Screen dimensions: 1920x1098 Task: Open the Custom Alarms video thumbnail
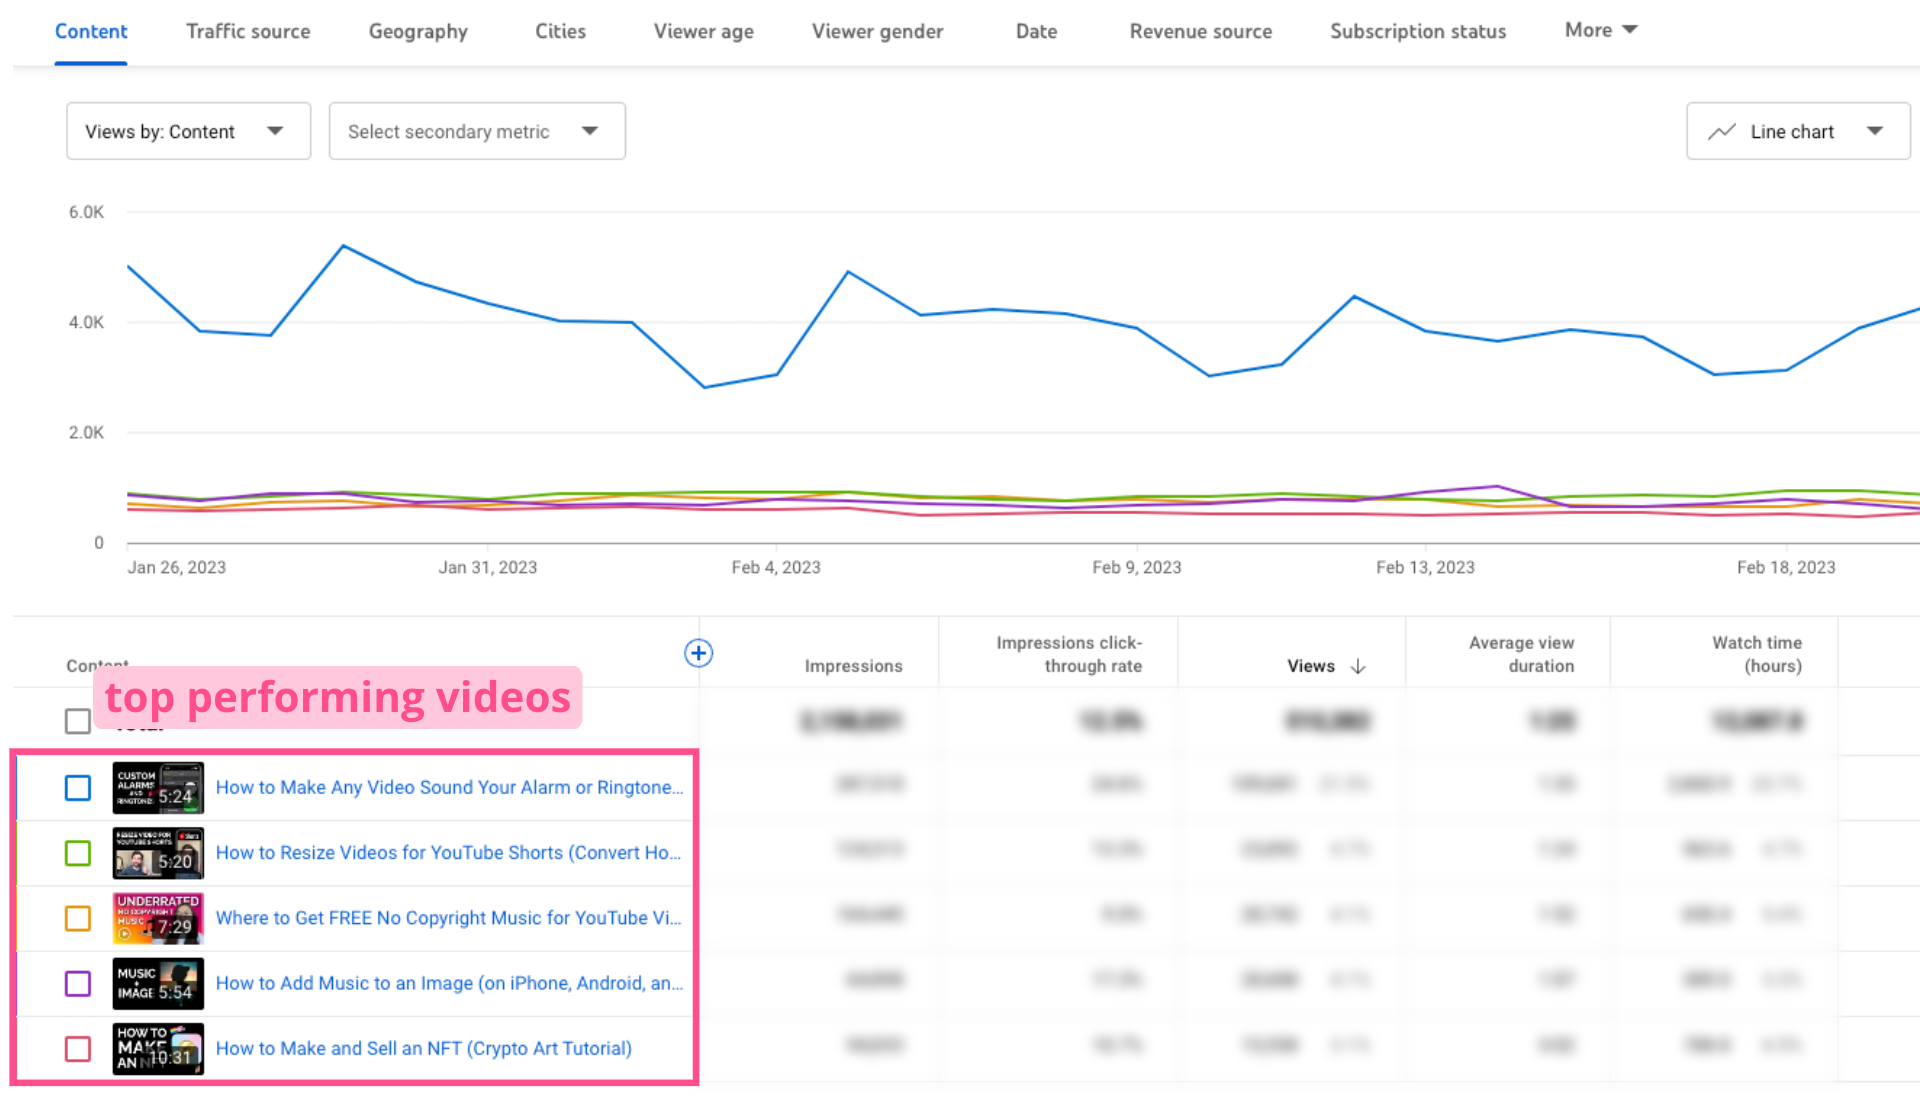158,788
